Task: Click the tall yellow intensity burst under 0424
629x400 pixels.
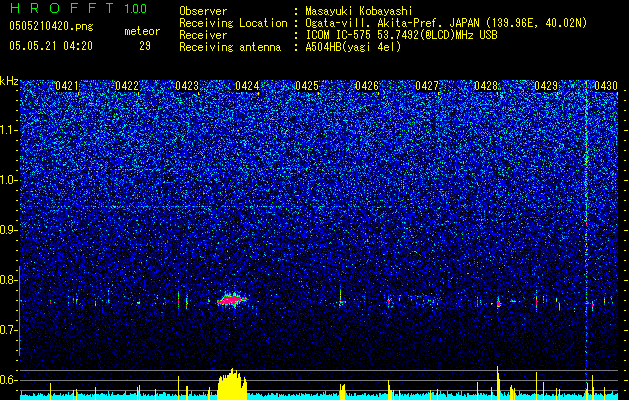Action: tap(232, 384)
